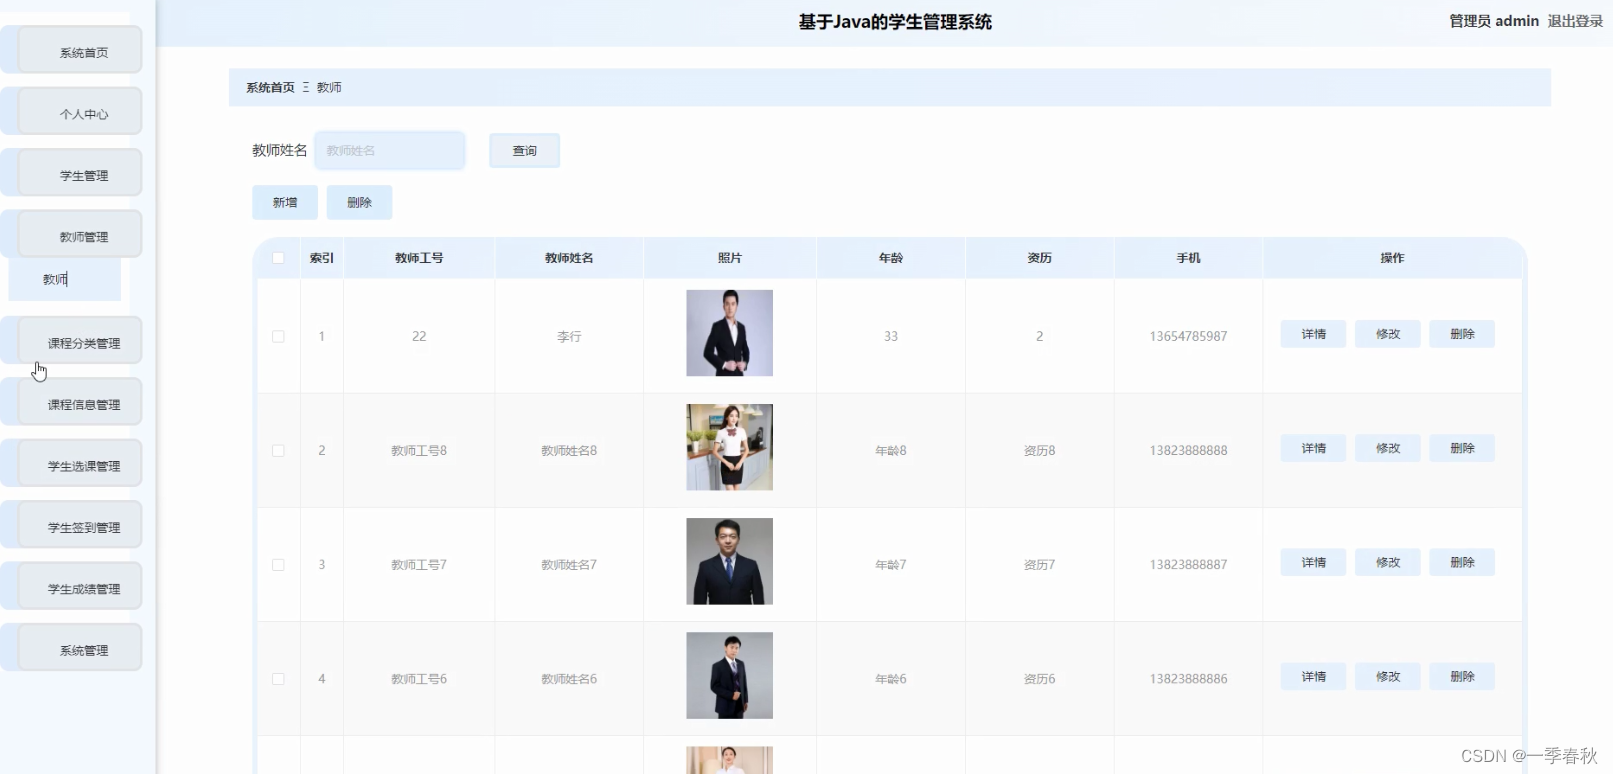Select phone cell 13823888888
1613x774 pixels.
pos(1188,450)
